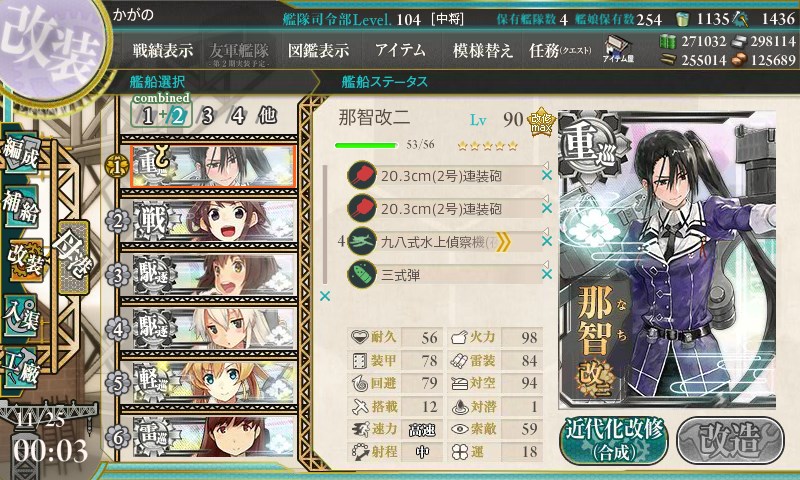This screenshot has height=480, width=800.
Task: Open the 補給 resupply sidebar icon
Action: click(21, 207)
